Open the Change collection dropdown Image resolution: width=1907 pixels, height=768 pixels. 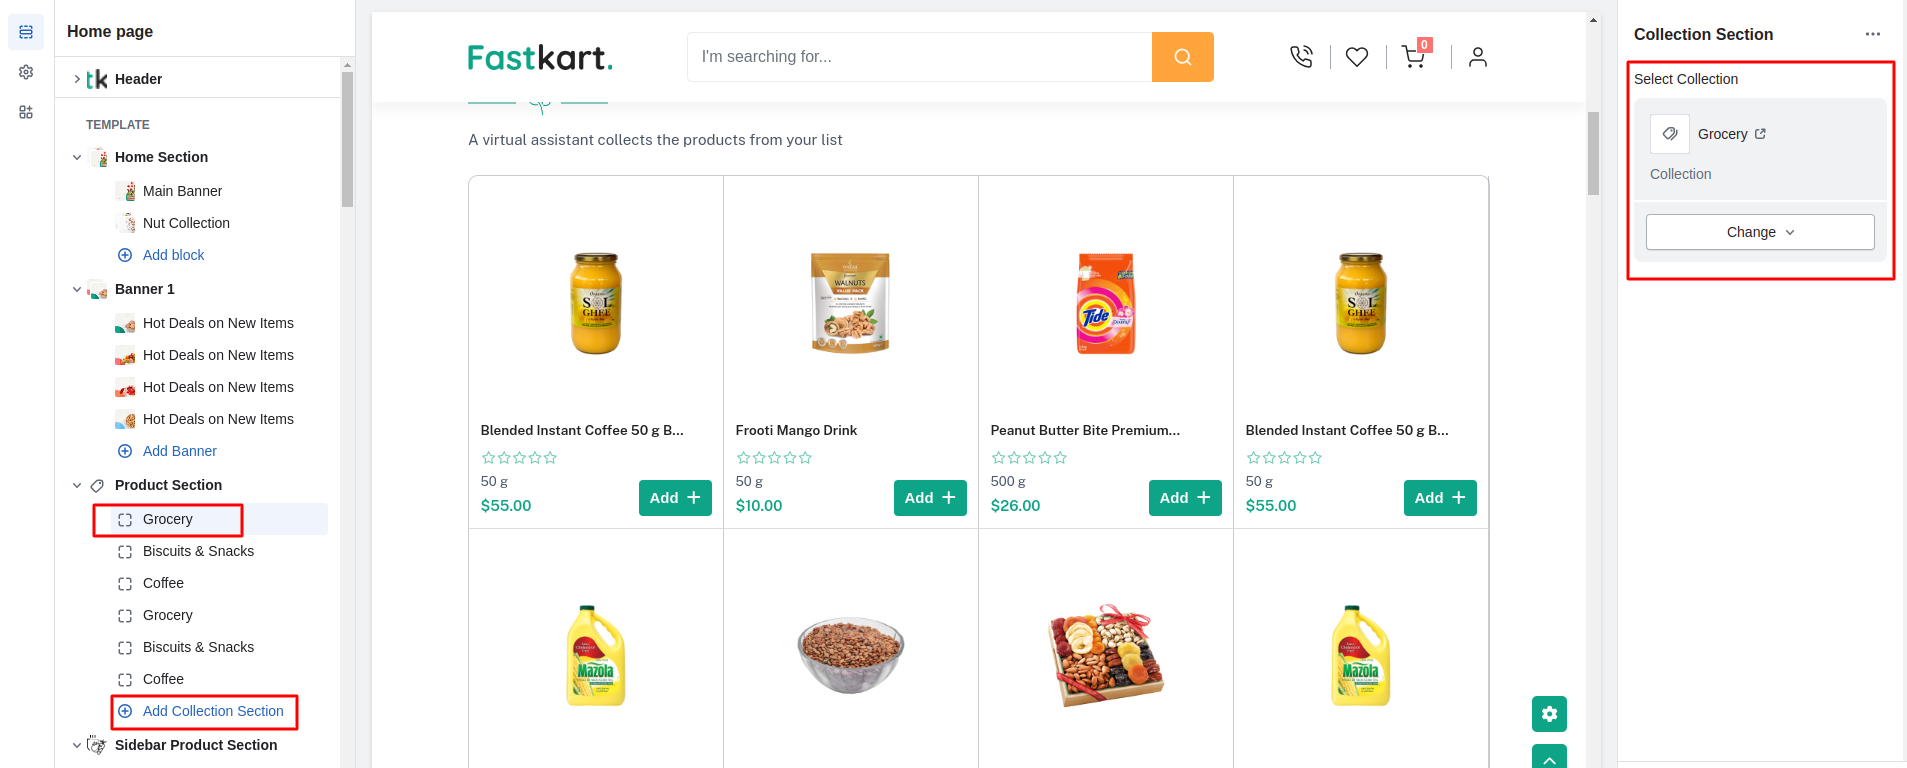pyautogui.click(x=1760, y=232)
